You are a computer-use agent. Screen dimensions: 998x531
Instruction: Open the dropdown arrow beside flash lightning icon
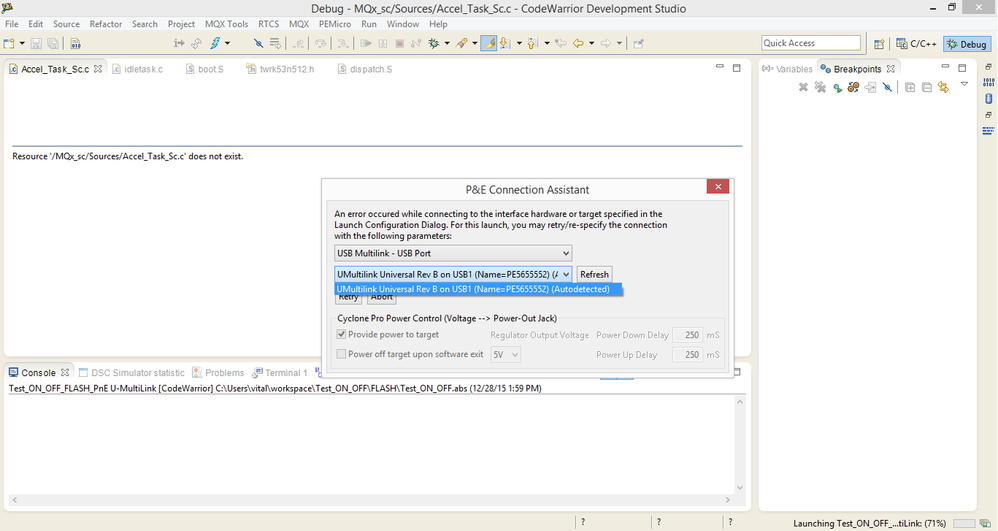click(227, 43)
